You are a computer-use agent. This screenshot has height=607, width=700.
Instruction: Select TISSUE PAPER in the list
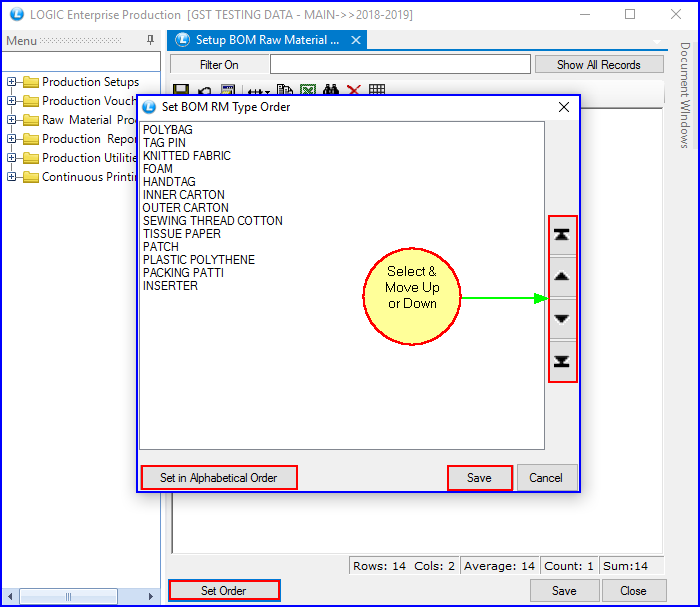point(182,233)
